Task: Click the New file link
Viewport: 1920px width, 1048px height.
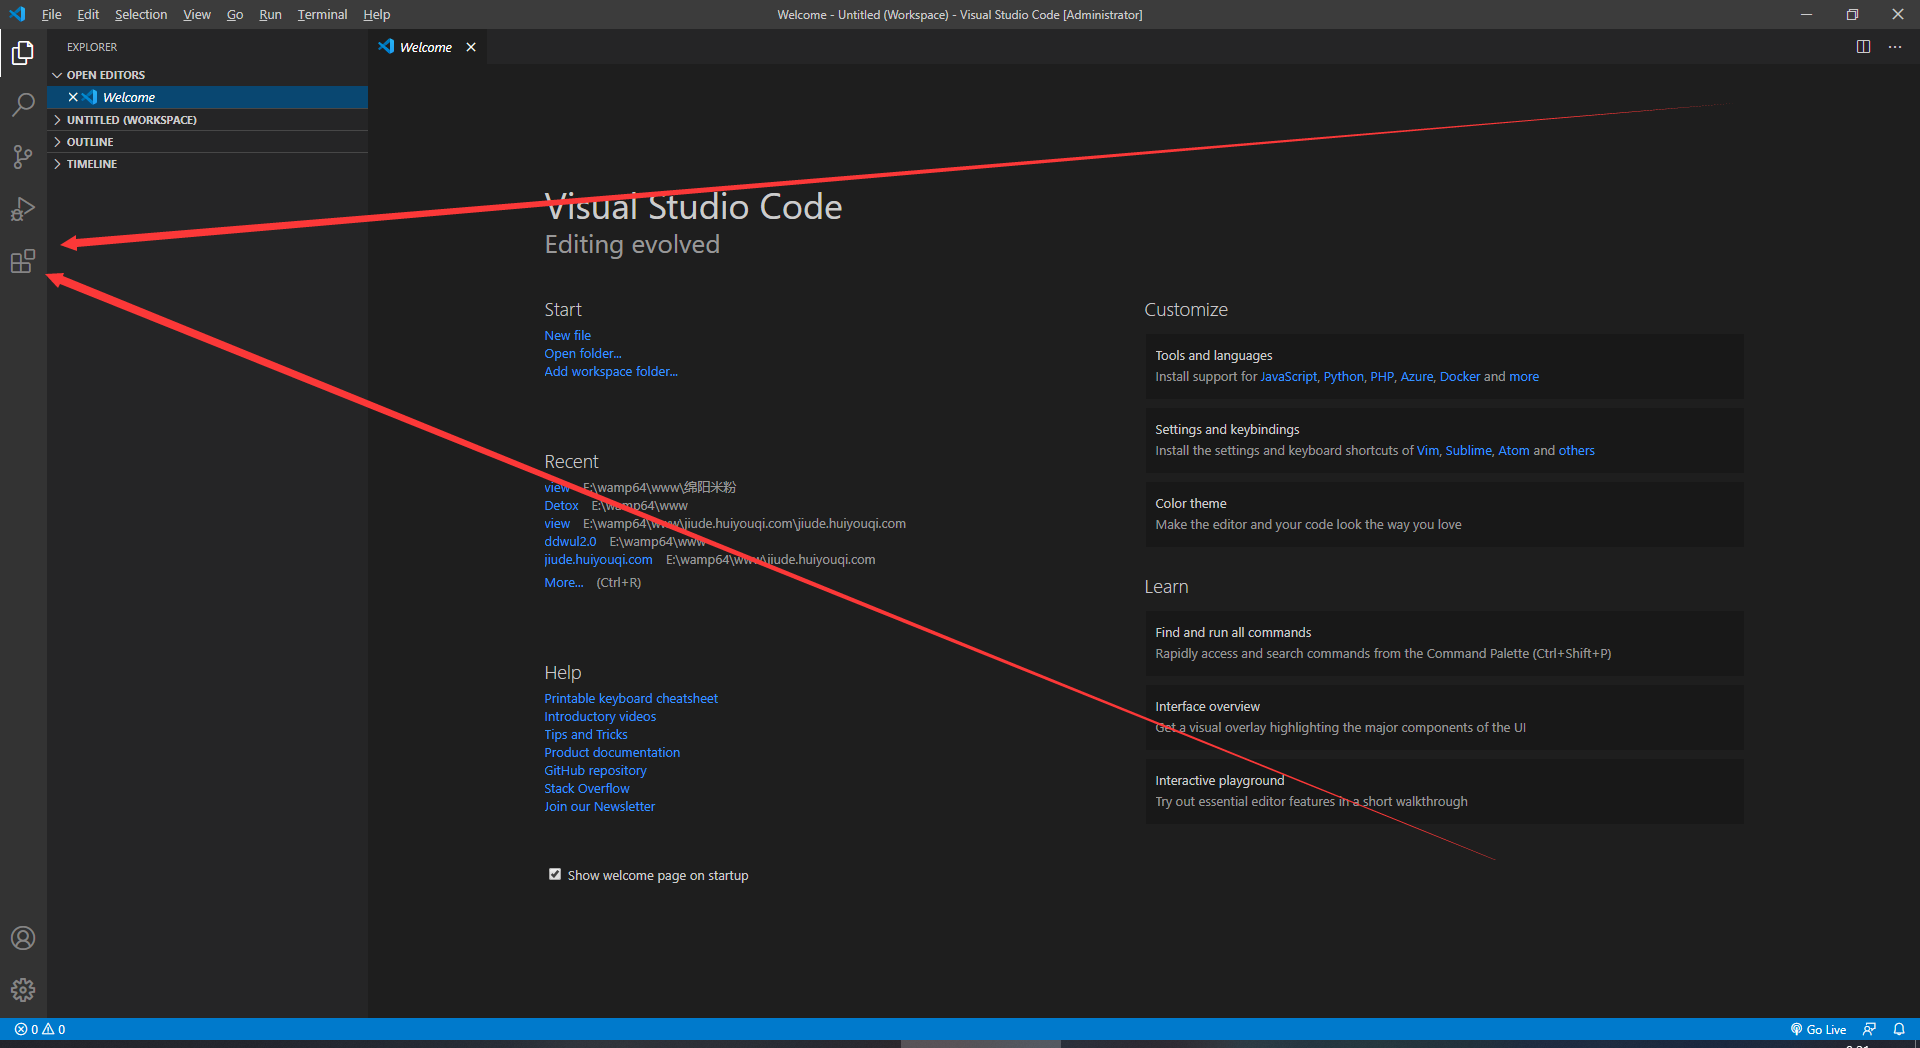Action: [x=567, y=335]
